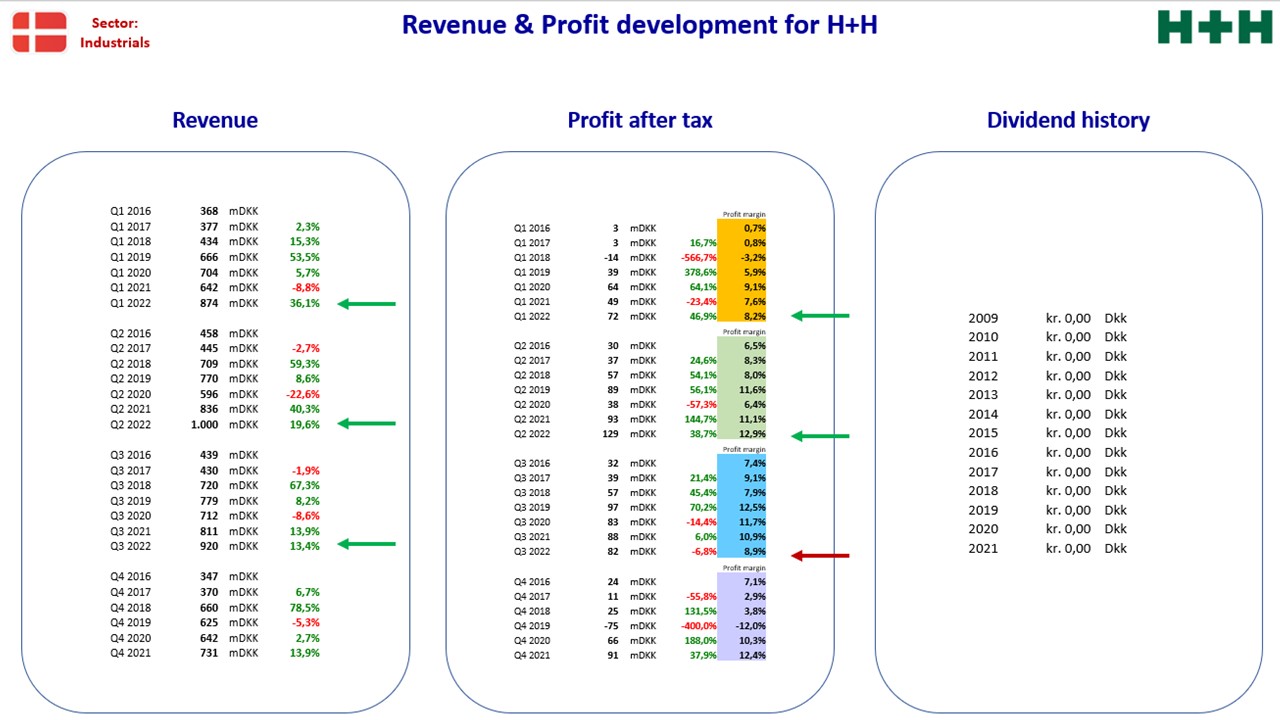Image resolution: width=1280 pixels, height=720 pixels.
Task: Click the profit margin value "-3,2%"
Action: point(752,258)
